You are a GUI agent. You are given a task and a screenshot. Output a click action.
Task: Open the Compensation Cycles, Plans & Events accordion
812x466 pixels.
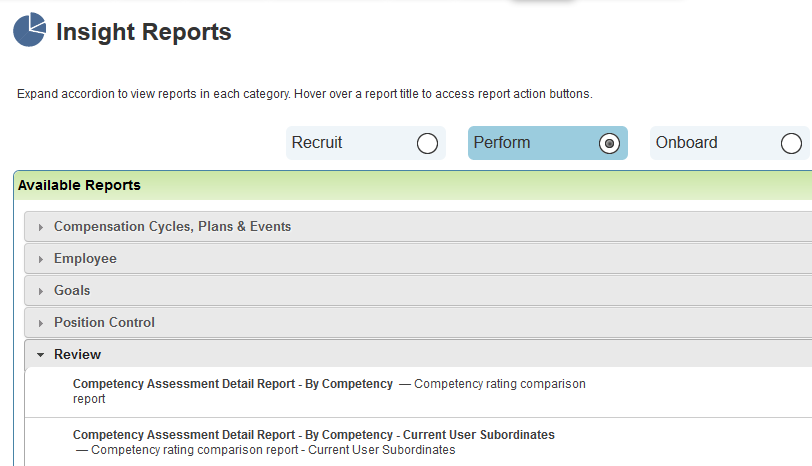(418, 226)
